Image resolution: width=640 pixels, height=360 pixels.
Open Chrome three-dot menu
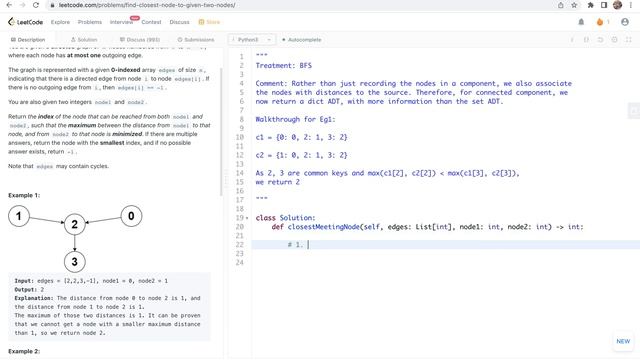[x=631, y=5]
